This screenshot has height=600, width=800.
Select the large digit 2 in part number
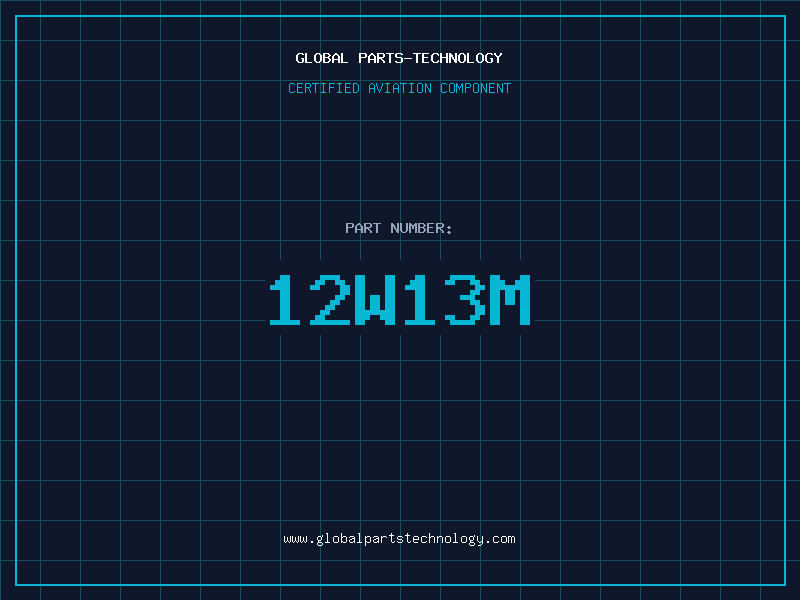(330, 299)
